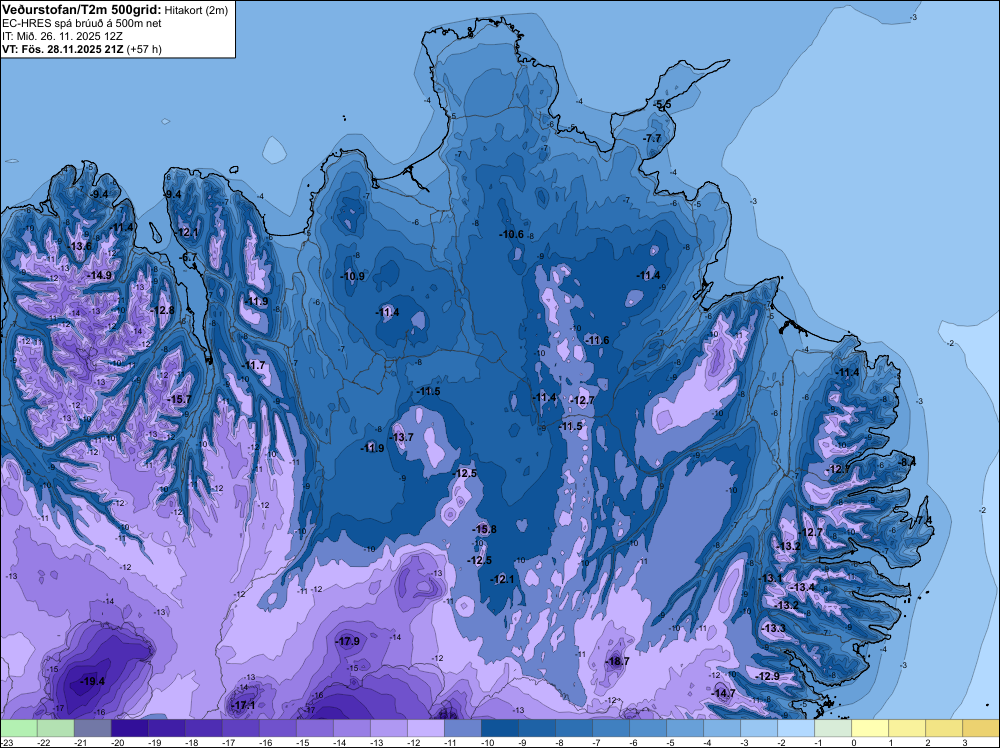Pick the -1 legend color swatch
This screenshot has height=748, width=1000.
coord(832,728)
